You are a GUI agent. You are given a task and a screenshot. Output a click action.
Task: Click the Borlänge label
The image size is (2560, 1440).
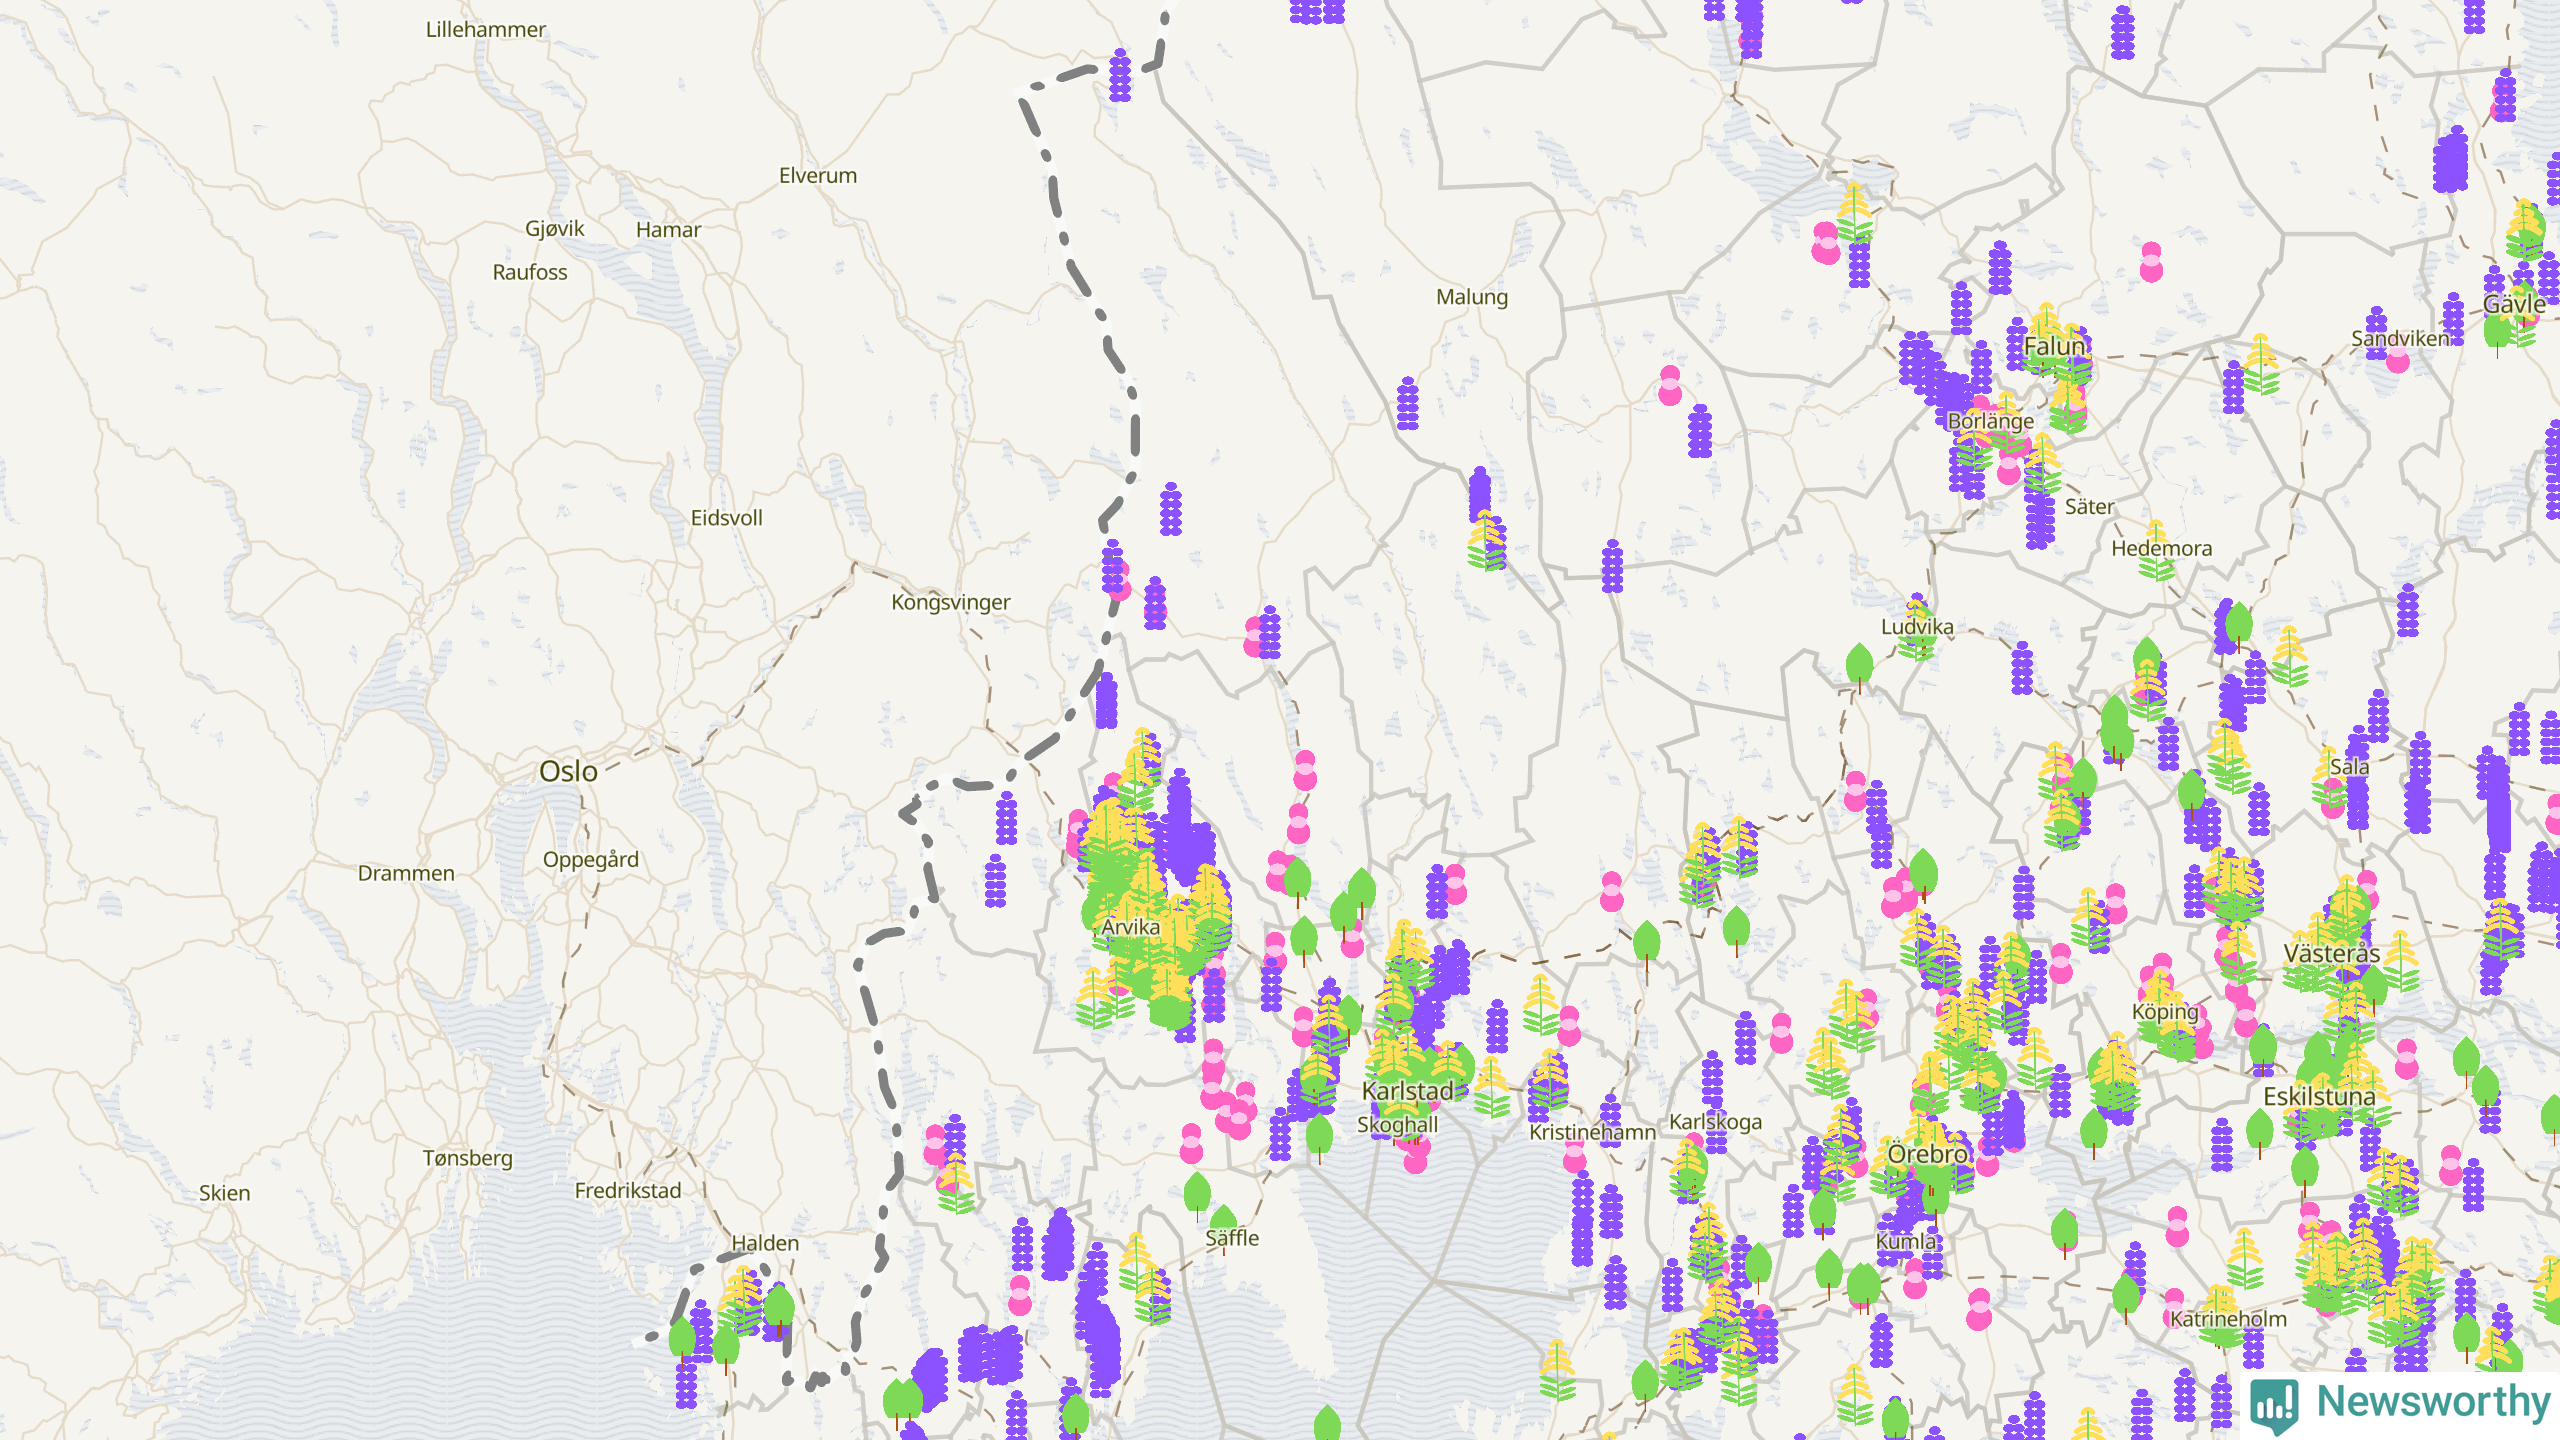coord(1991,421)
